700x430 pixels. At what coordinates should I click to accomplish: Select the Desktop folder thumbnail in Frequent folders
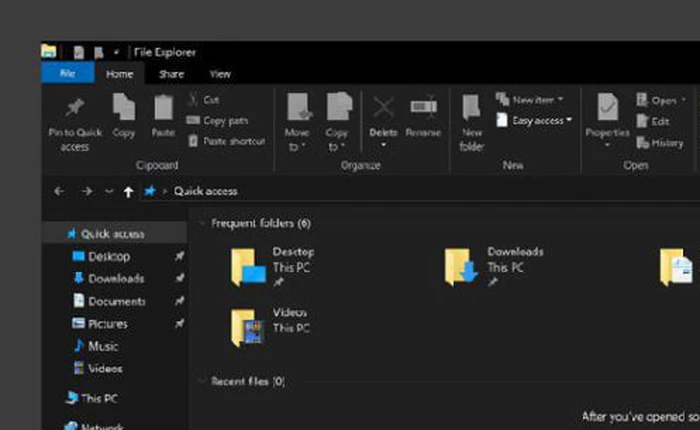click(x=248, y=267)
